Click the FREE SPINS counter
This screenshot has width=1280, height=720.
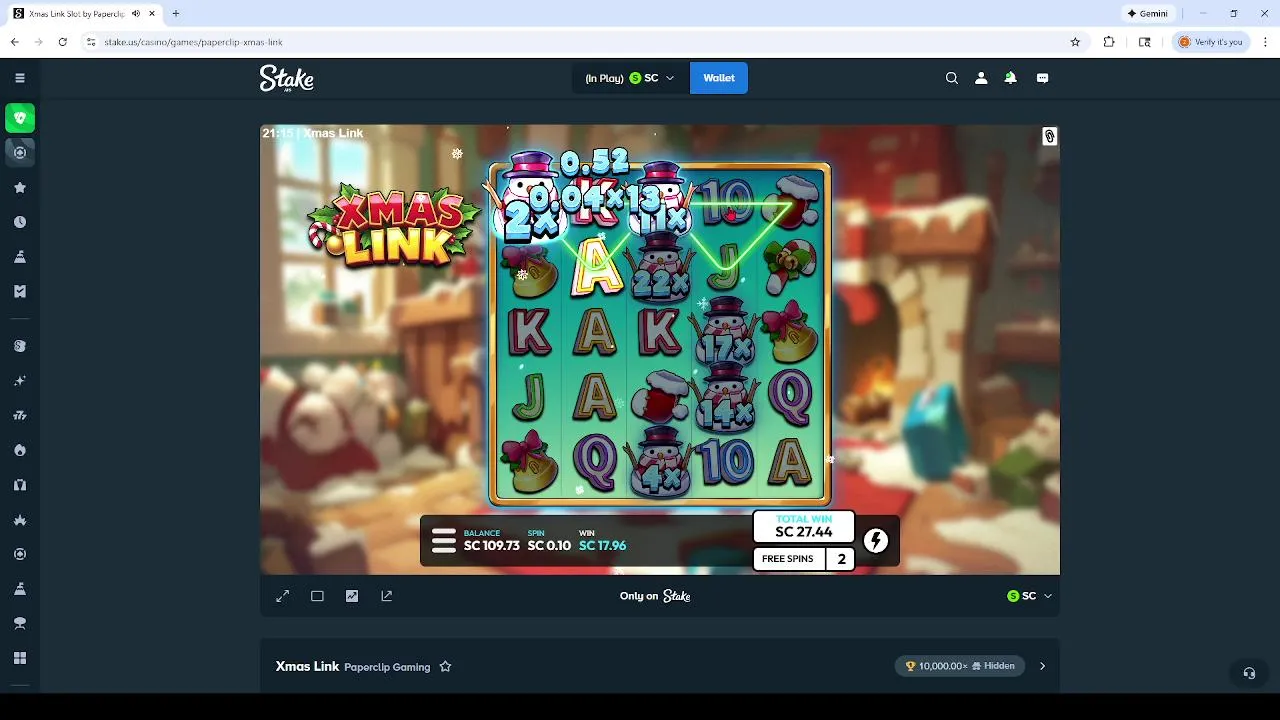click(x=804, y=559)
